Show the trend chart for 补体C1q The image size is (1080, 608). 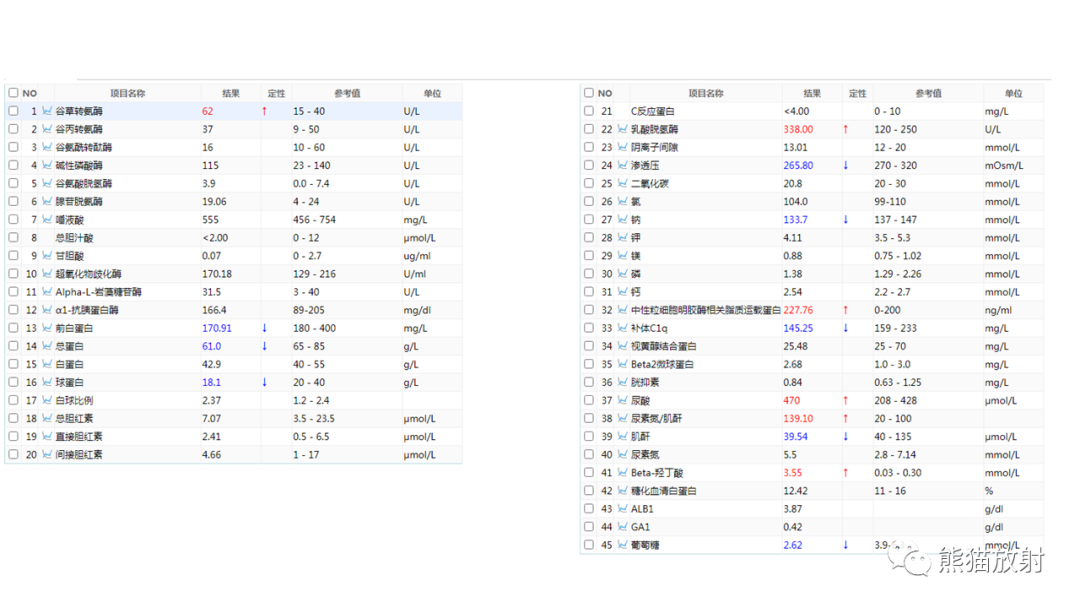623,328
